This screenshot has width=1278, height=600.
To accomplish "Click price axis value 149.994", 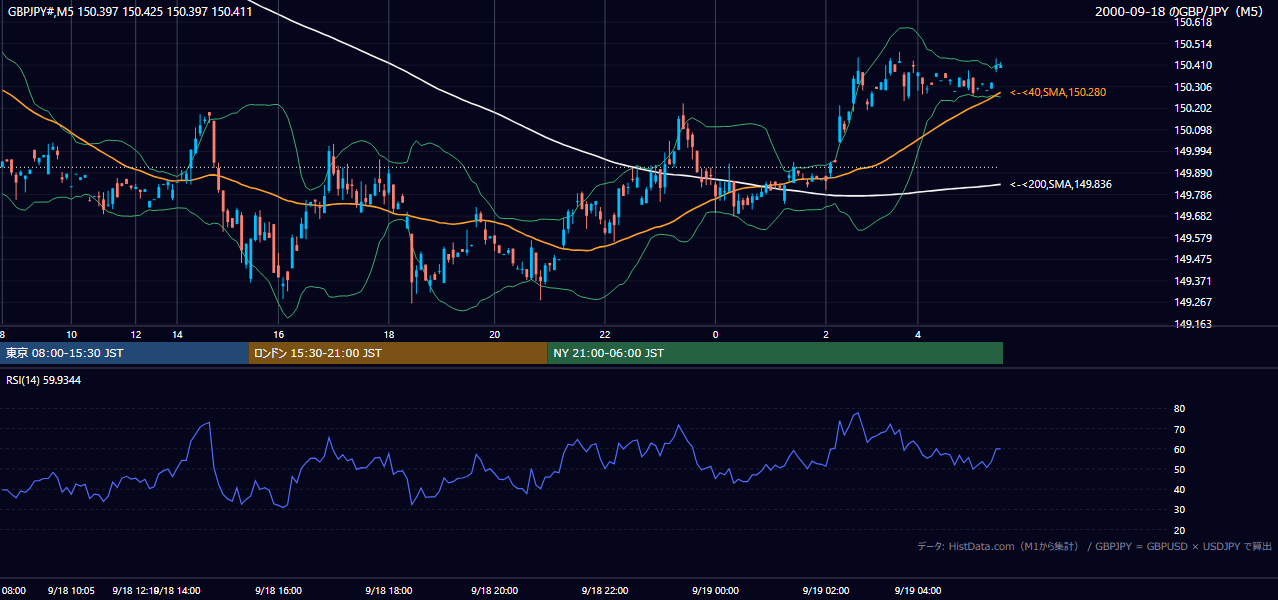I will coord(1193,151).
